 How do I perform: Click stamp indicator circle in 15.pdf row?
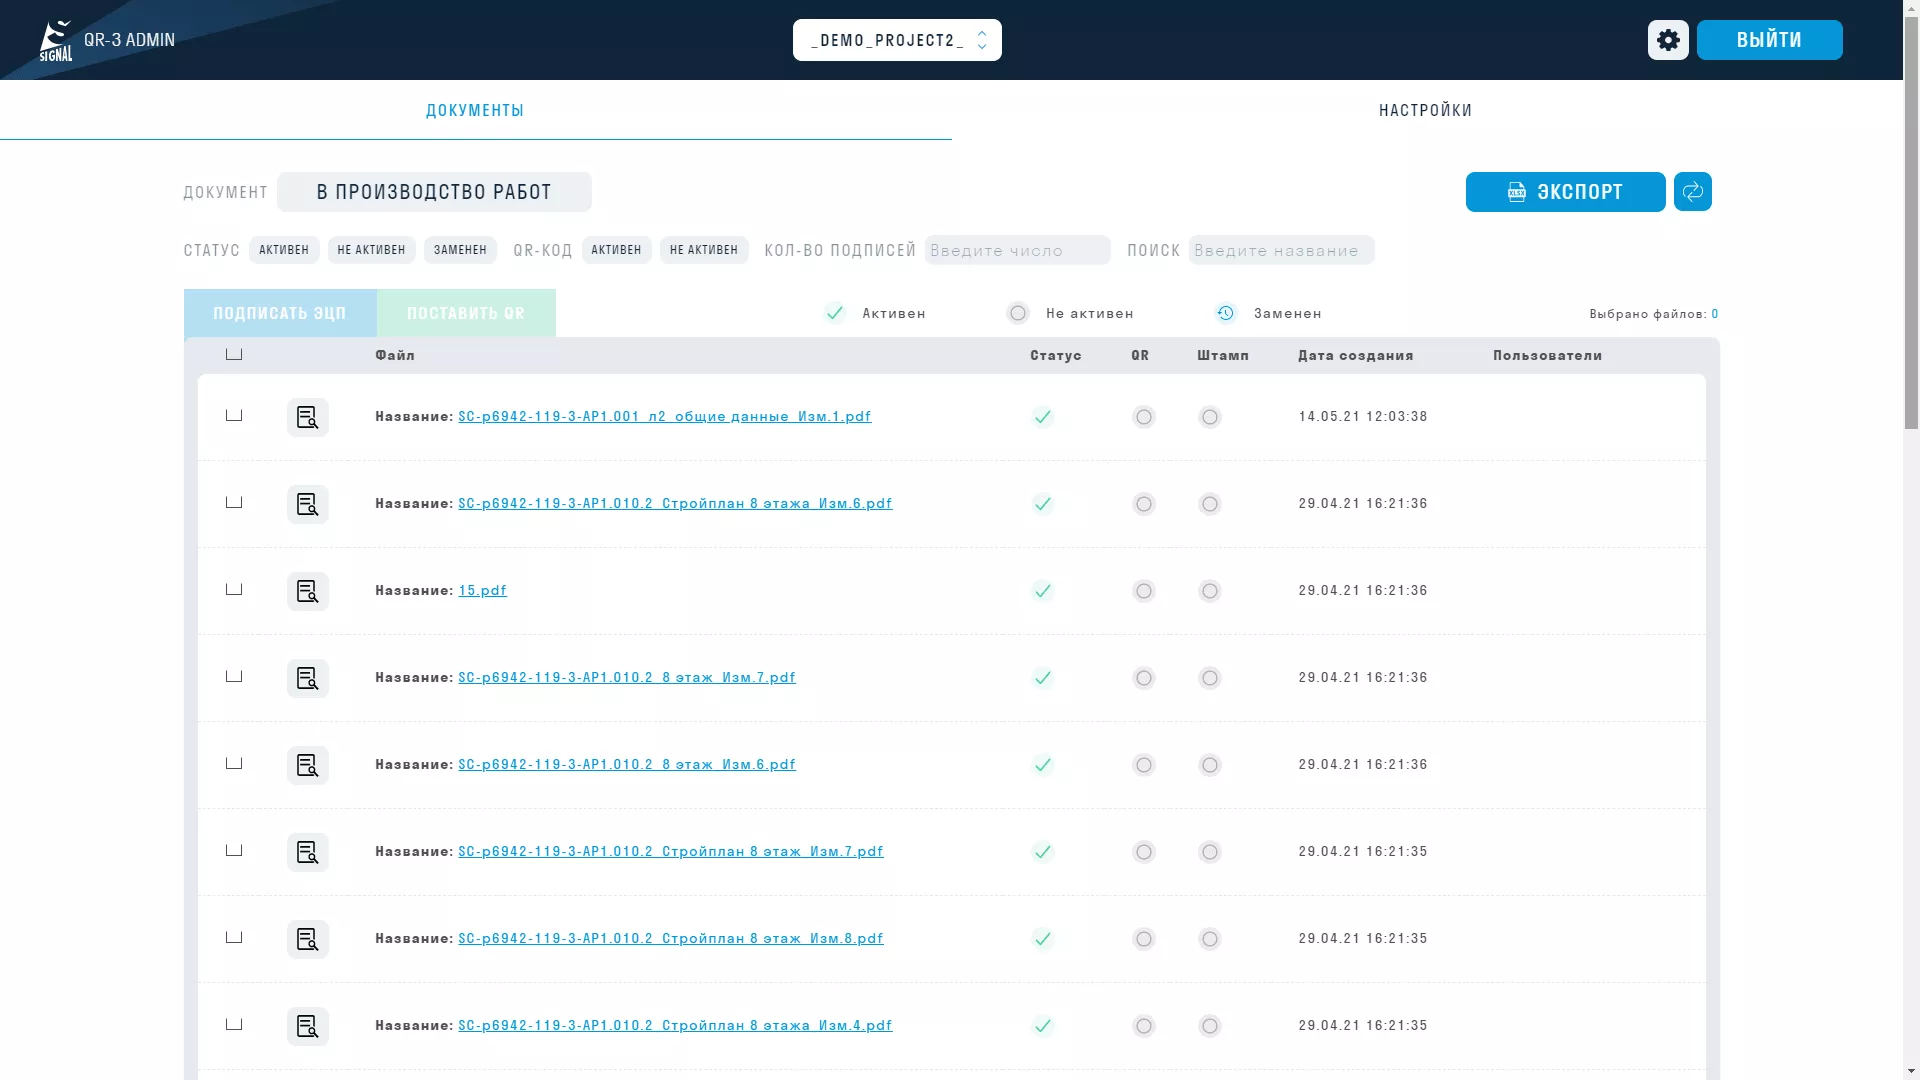pyautogui.click(x=1210, y=591)
